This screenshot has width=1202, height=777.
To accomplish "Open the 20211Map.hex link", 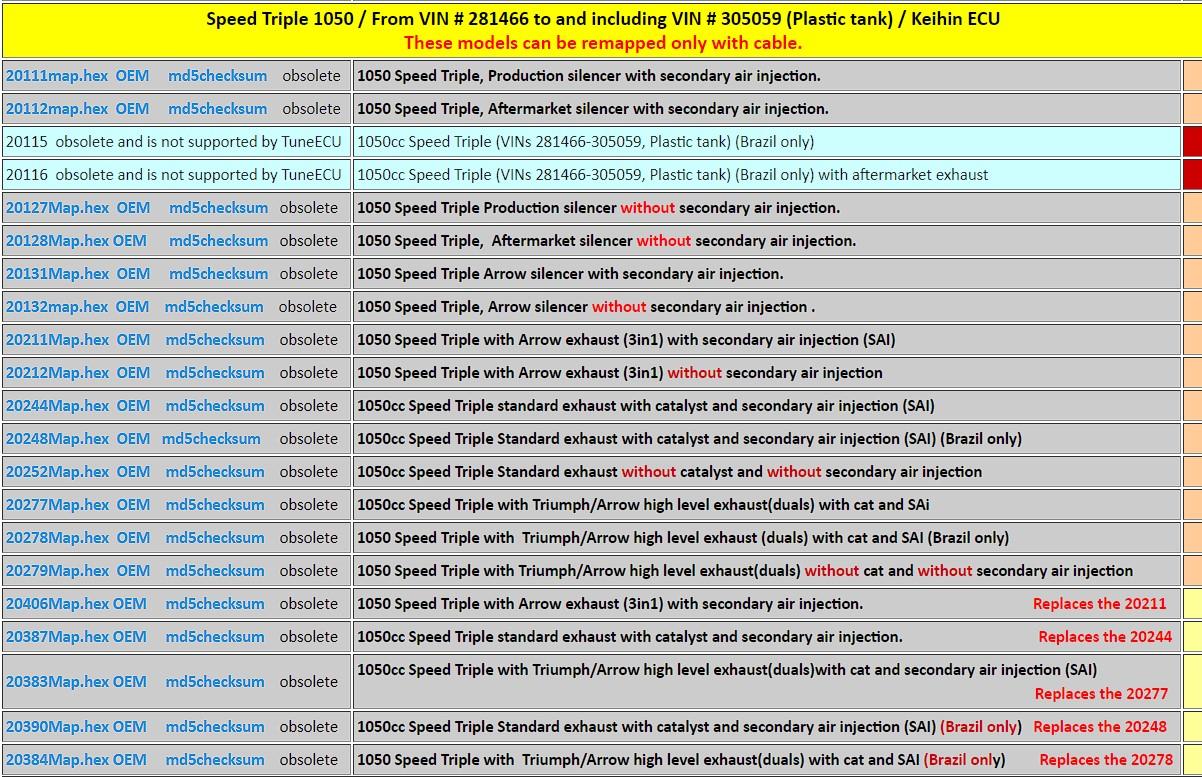I will click(x=57, y=339).
